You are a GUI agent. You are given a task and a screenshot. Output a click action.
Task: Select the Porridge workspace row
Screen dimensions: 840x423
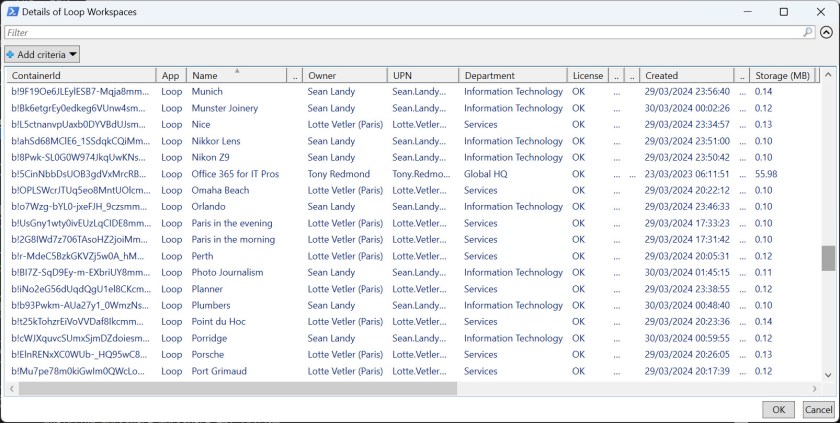[x=413, y=338]
